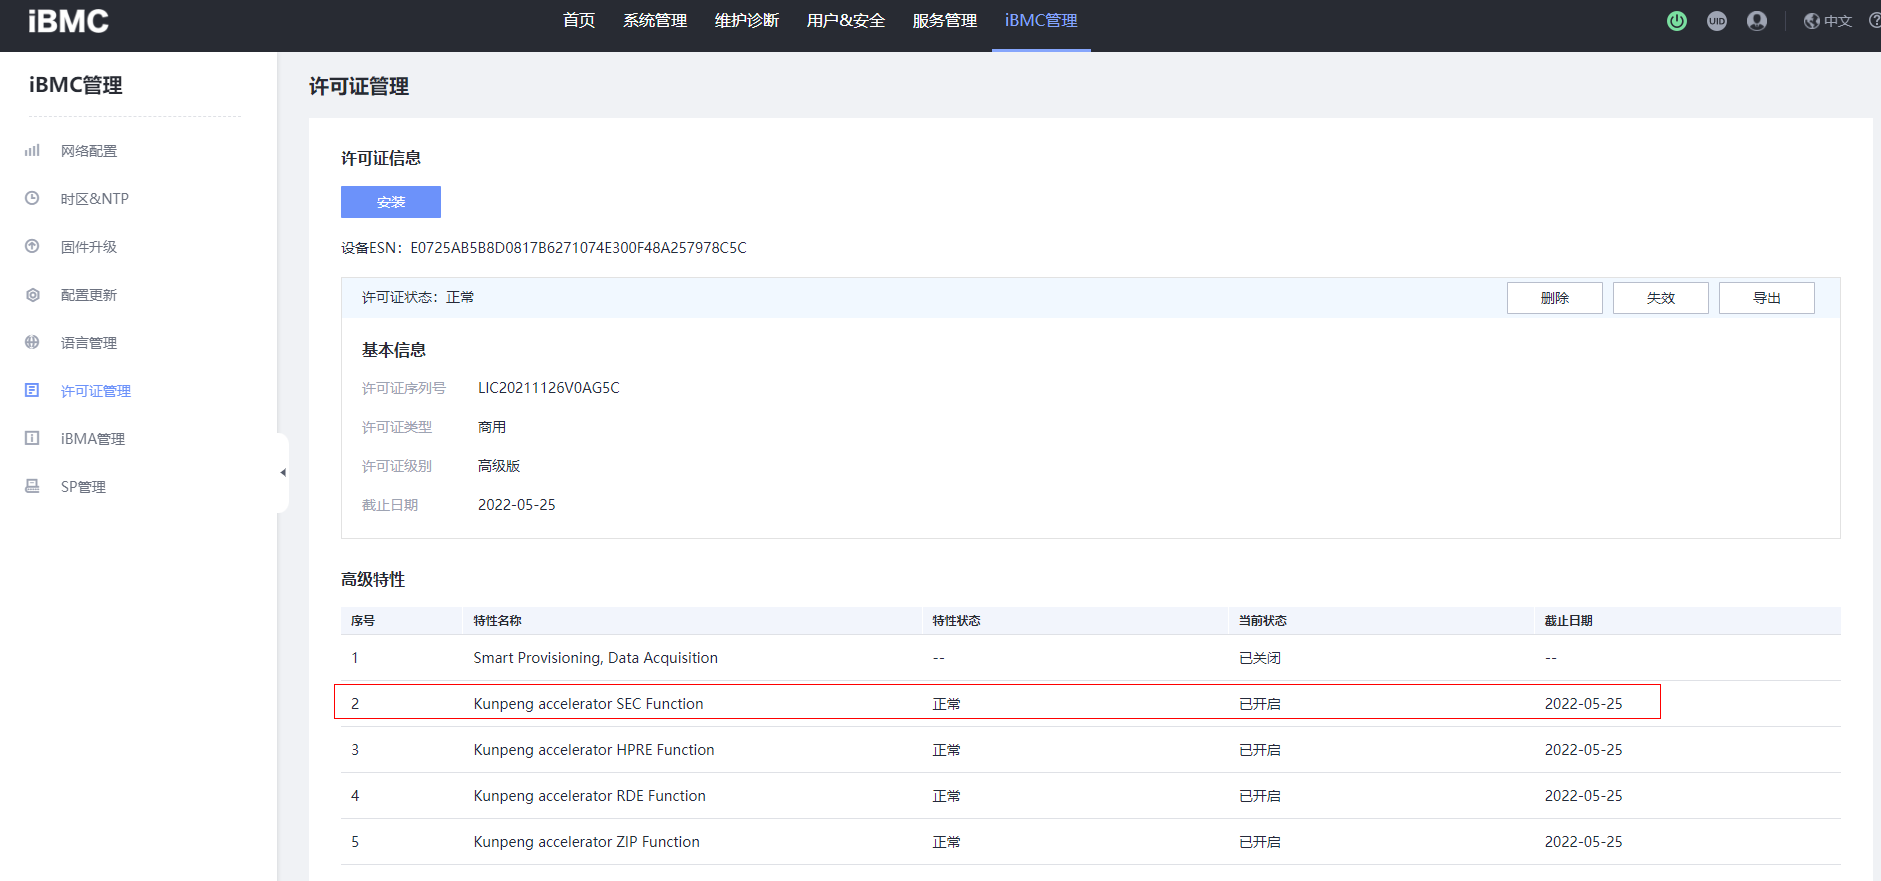Select the Kunpeng accelerator RDE Function row

(1091, 796)
